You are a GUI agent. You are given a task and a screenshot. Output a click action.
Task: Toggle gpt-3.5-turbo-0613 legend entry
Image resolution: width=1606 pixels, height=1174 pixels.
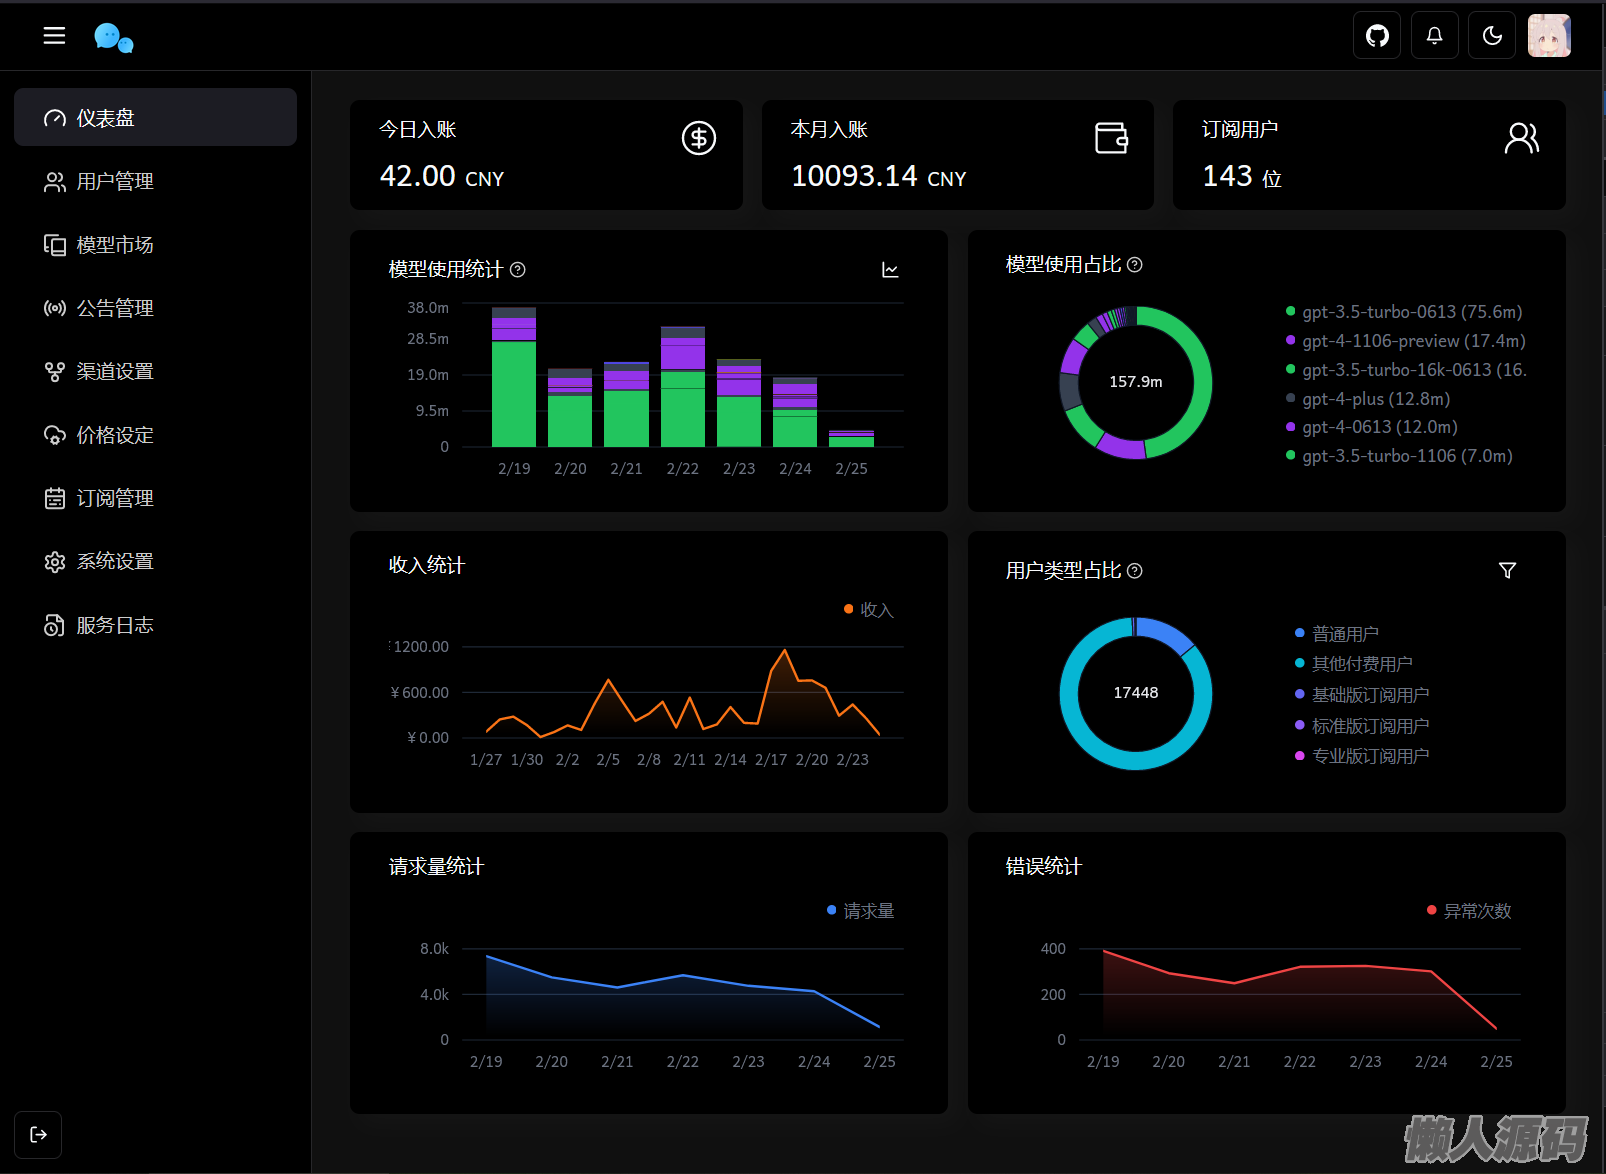coord(1404,312)
